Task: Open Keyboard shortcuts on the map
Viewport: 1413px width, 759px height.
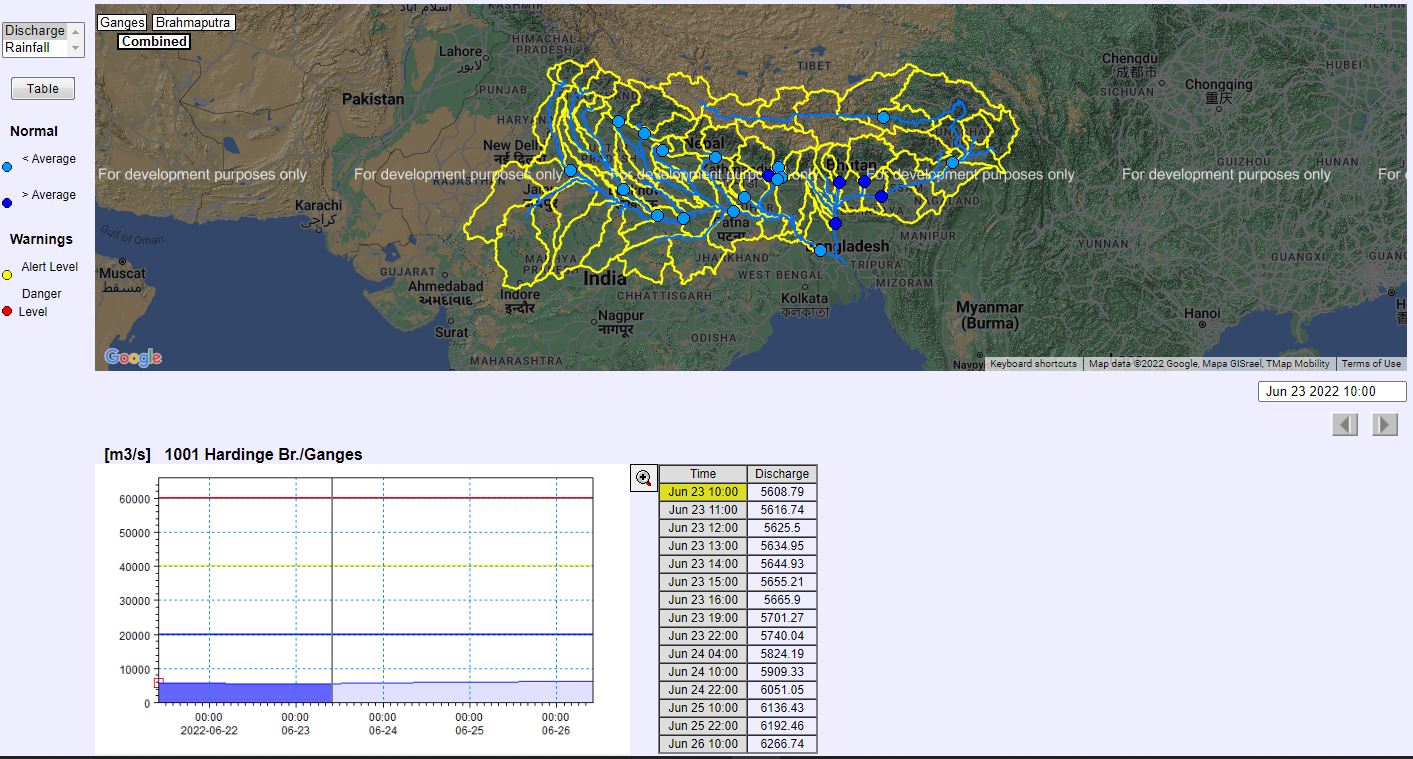Action: click(1033, 364)
